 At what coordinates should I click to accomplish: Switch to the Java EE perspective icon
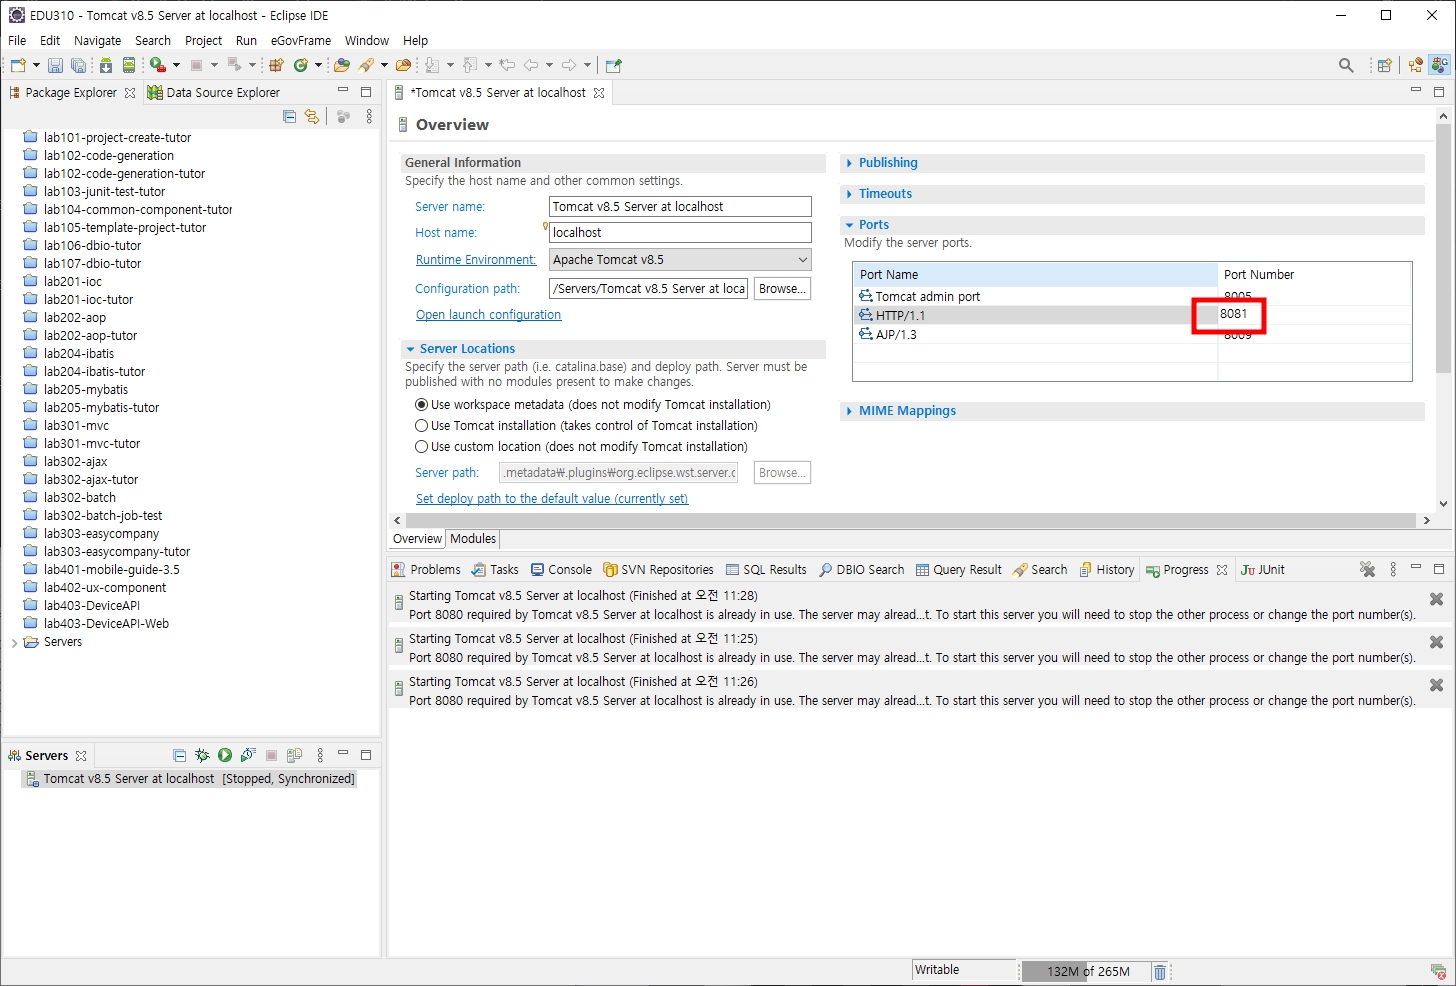point(1415,65)
